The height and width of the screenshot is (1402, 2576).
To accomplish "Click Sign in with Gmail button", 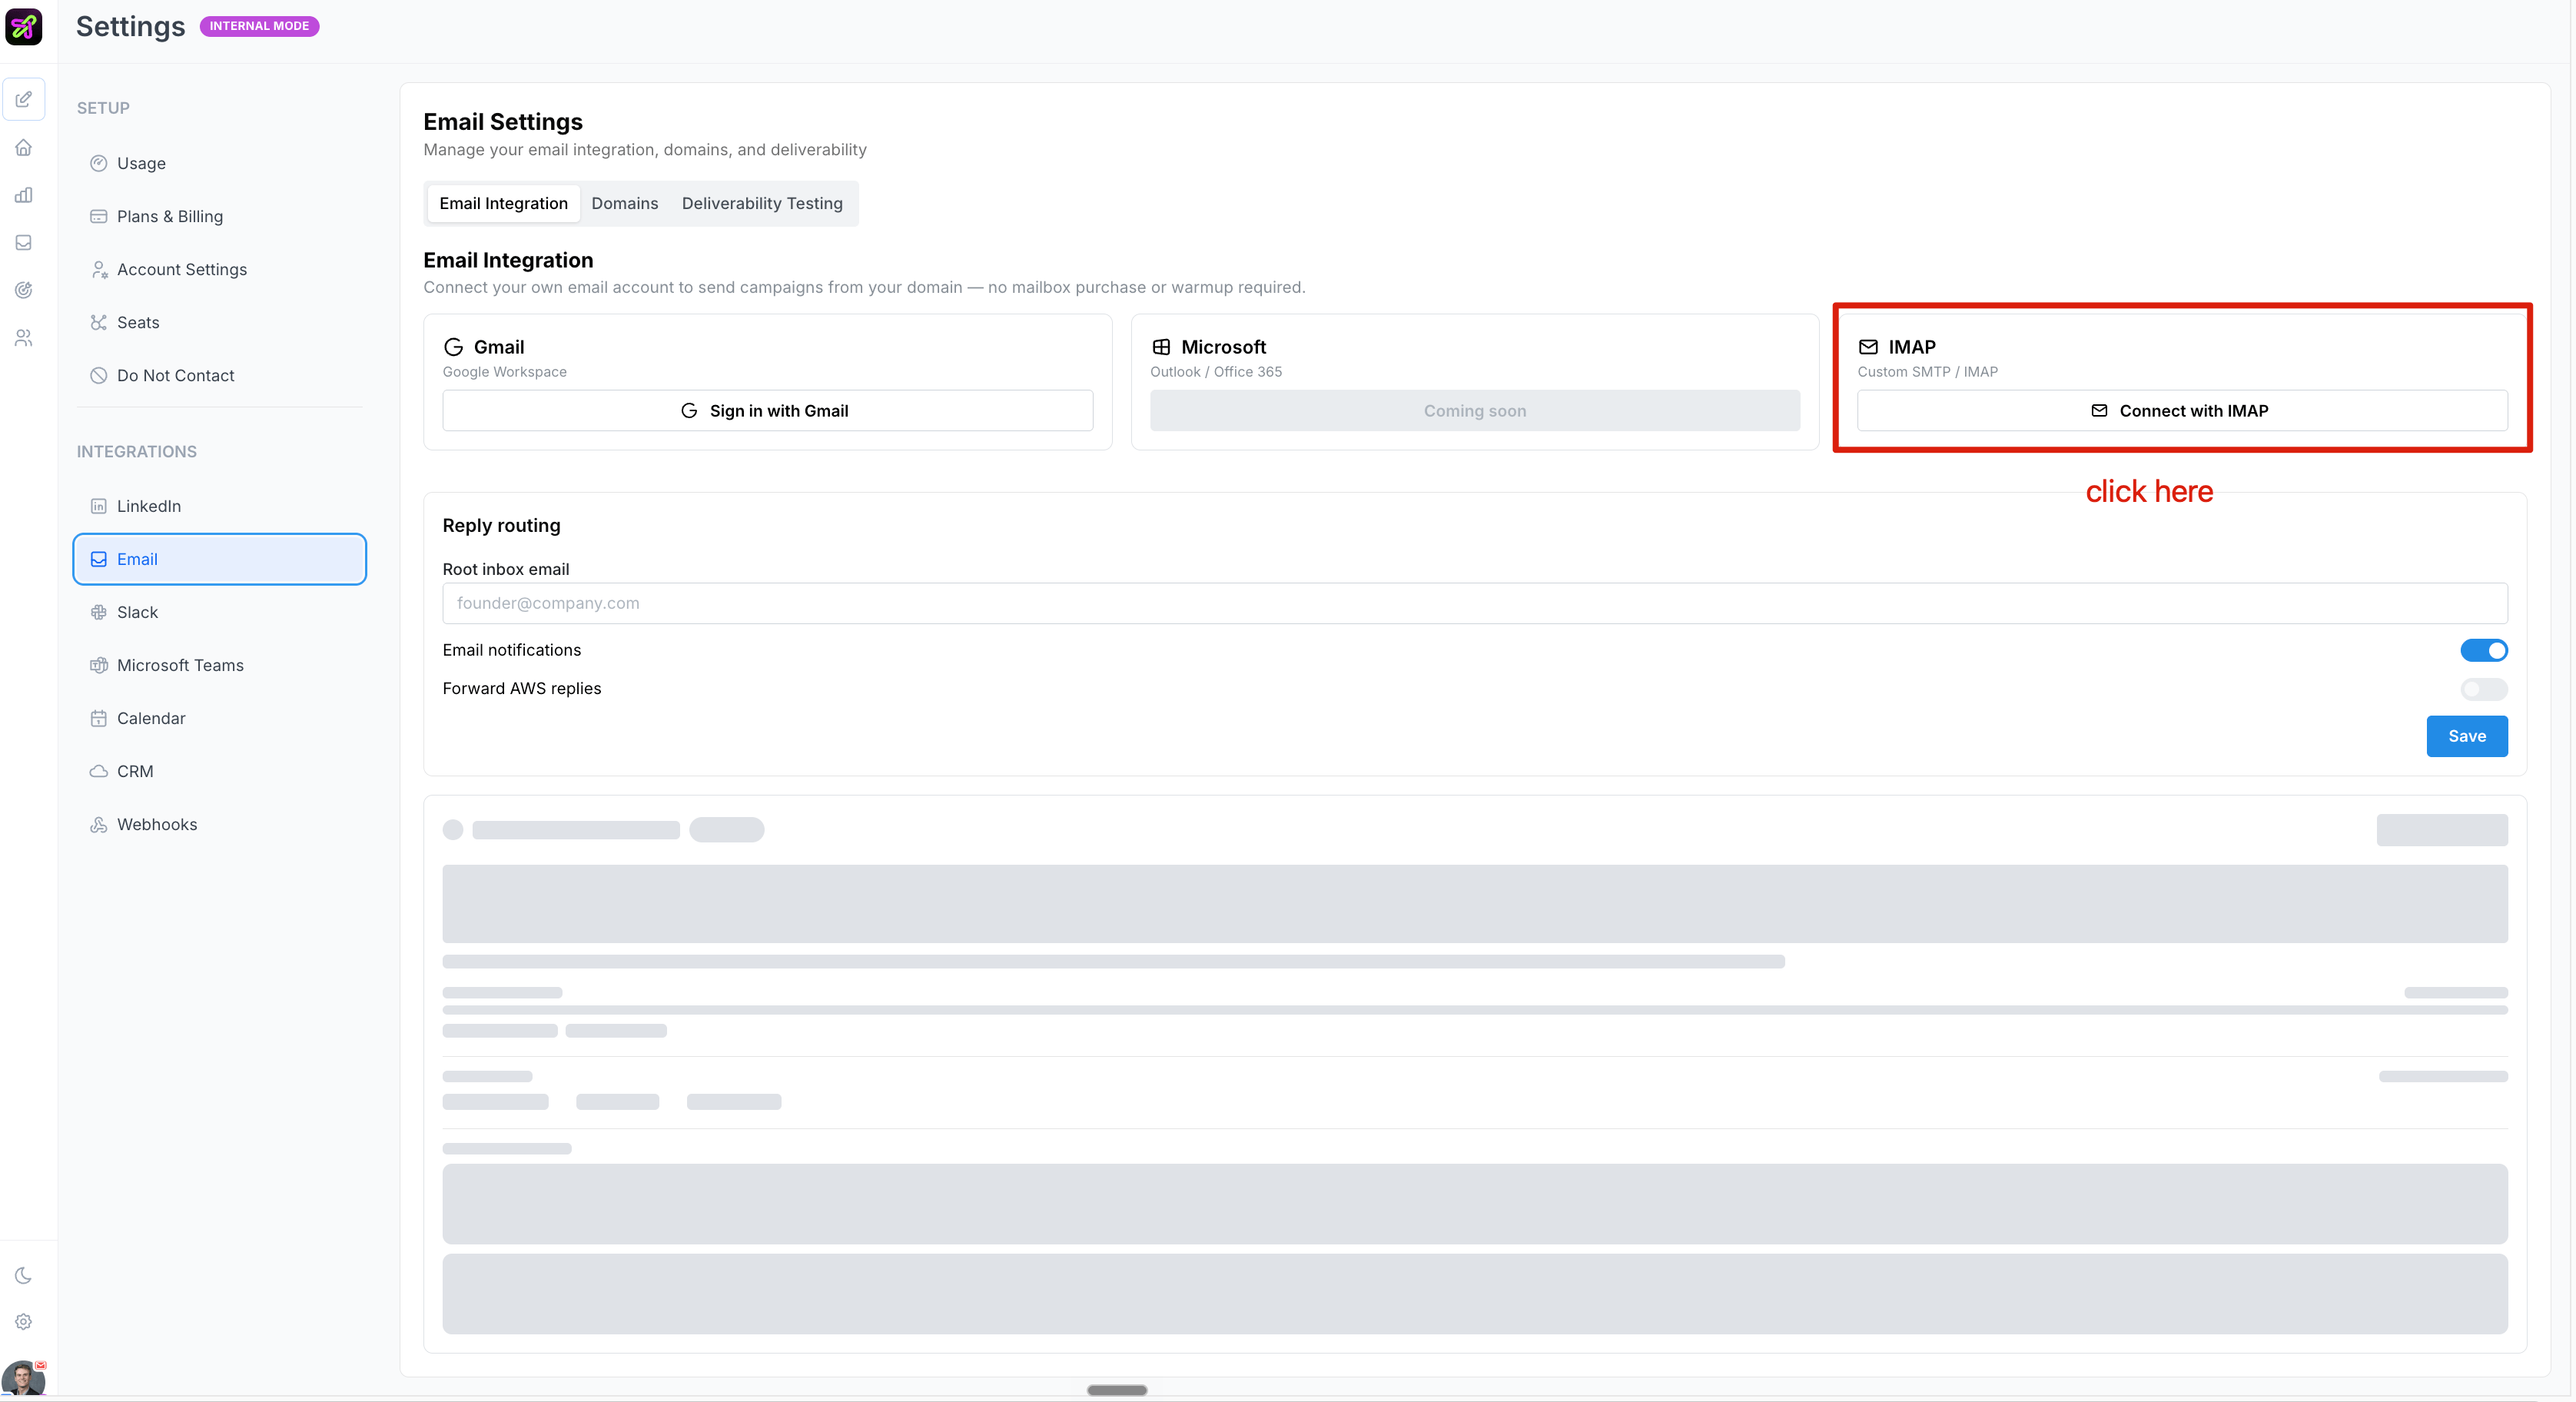I will 767,411.
